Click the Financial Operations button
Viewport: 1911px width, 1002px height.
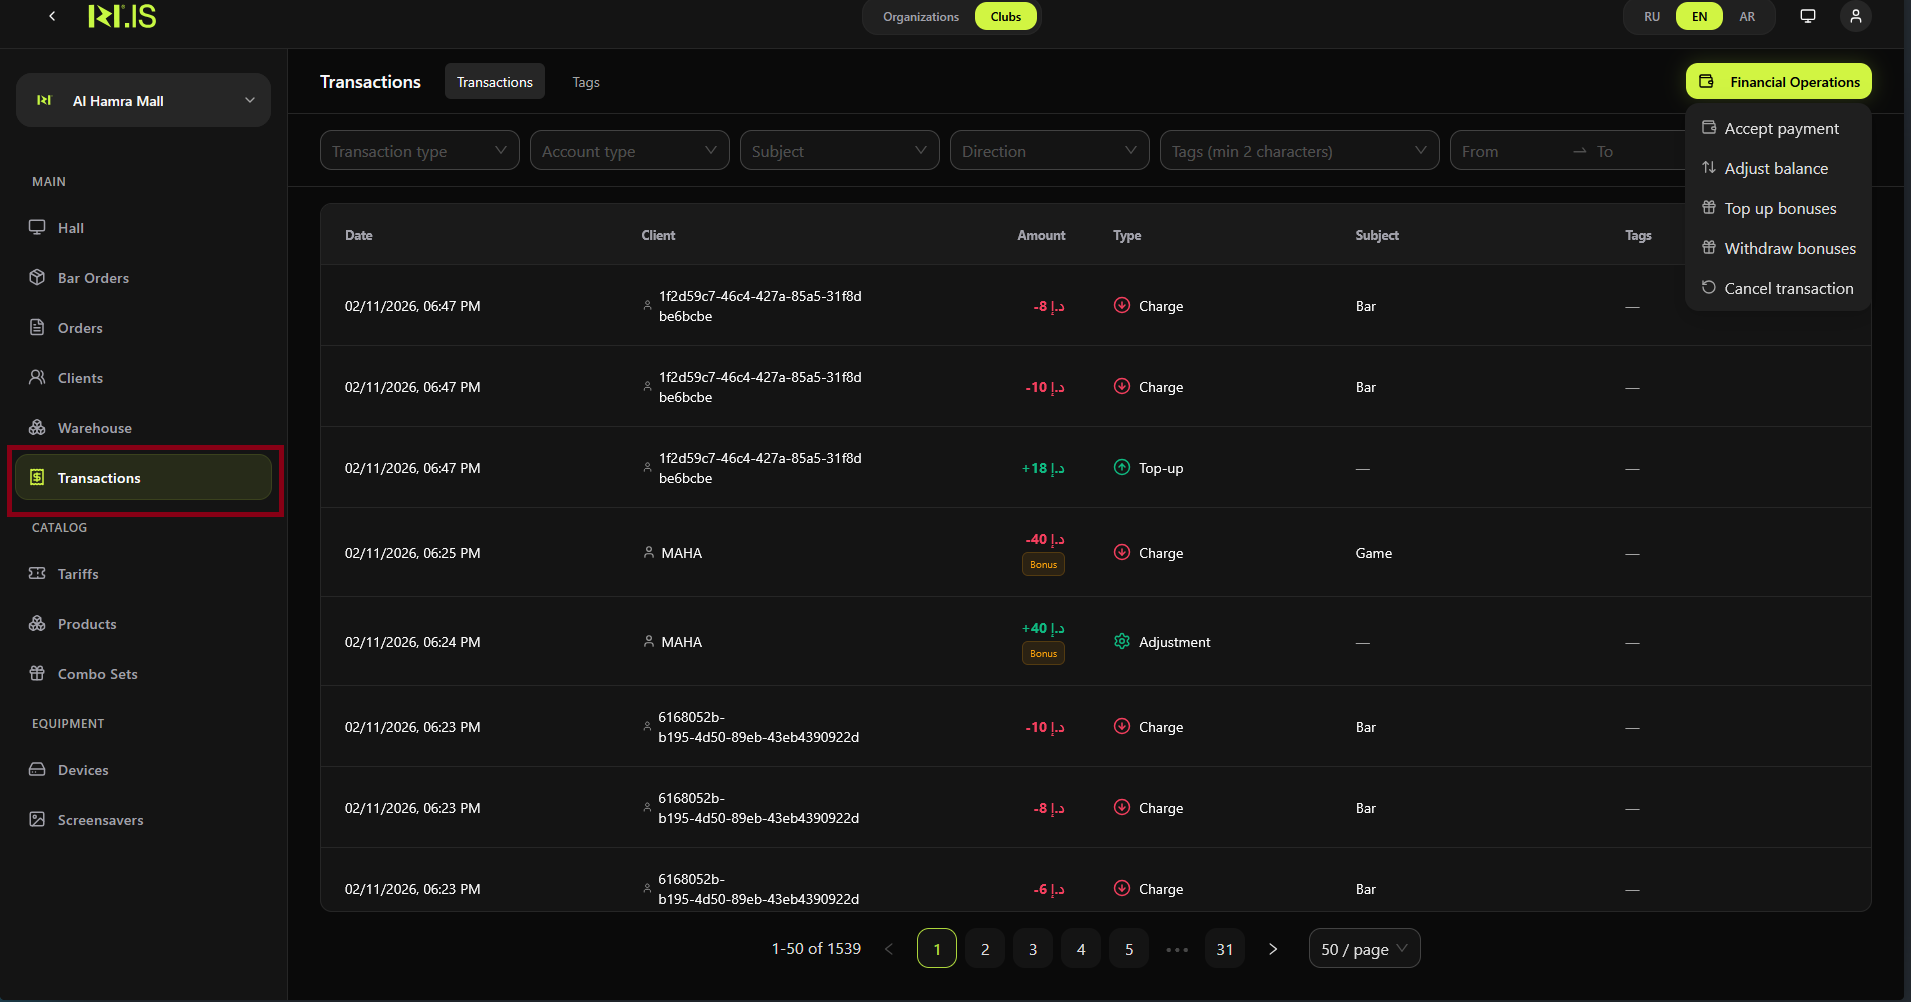[x=1778, y=81]
